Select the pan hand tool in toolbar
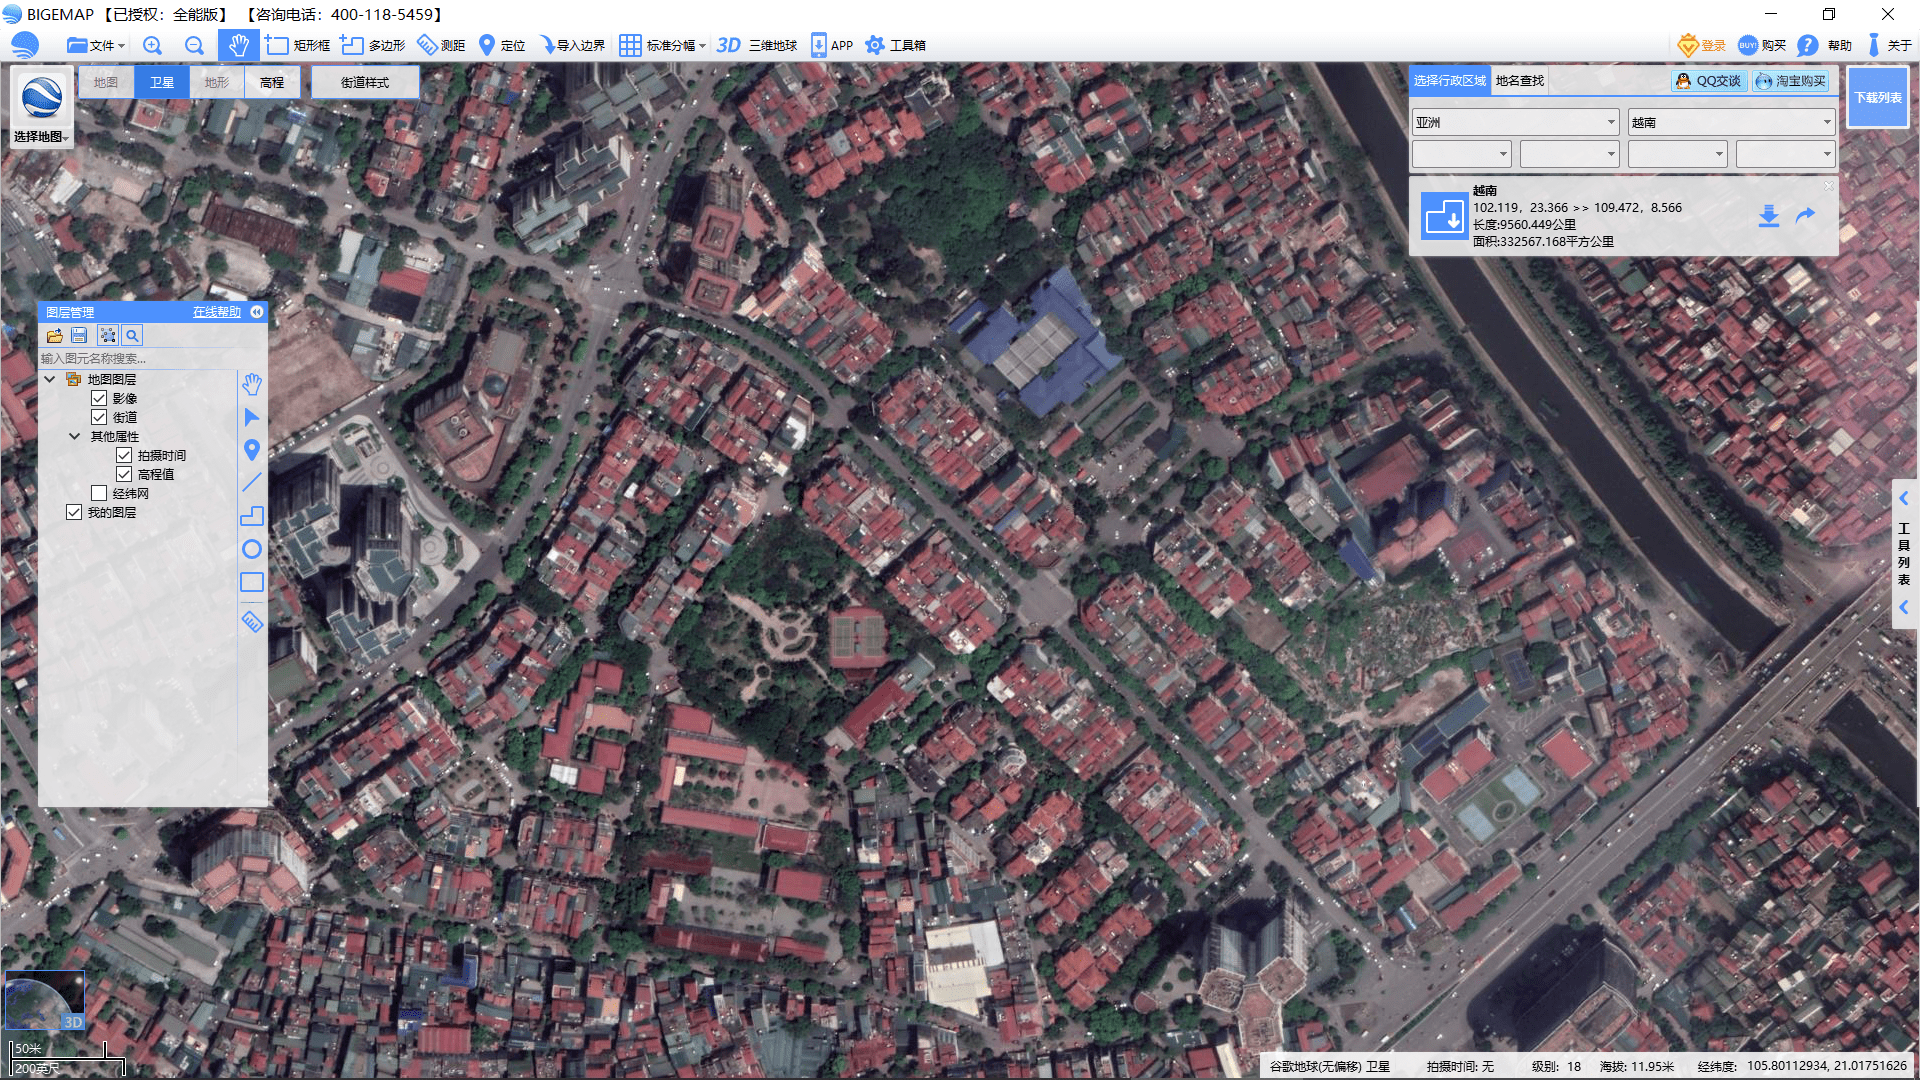 point(238,45)
